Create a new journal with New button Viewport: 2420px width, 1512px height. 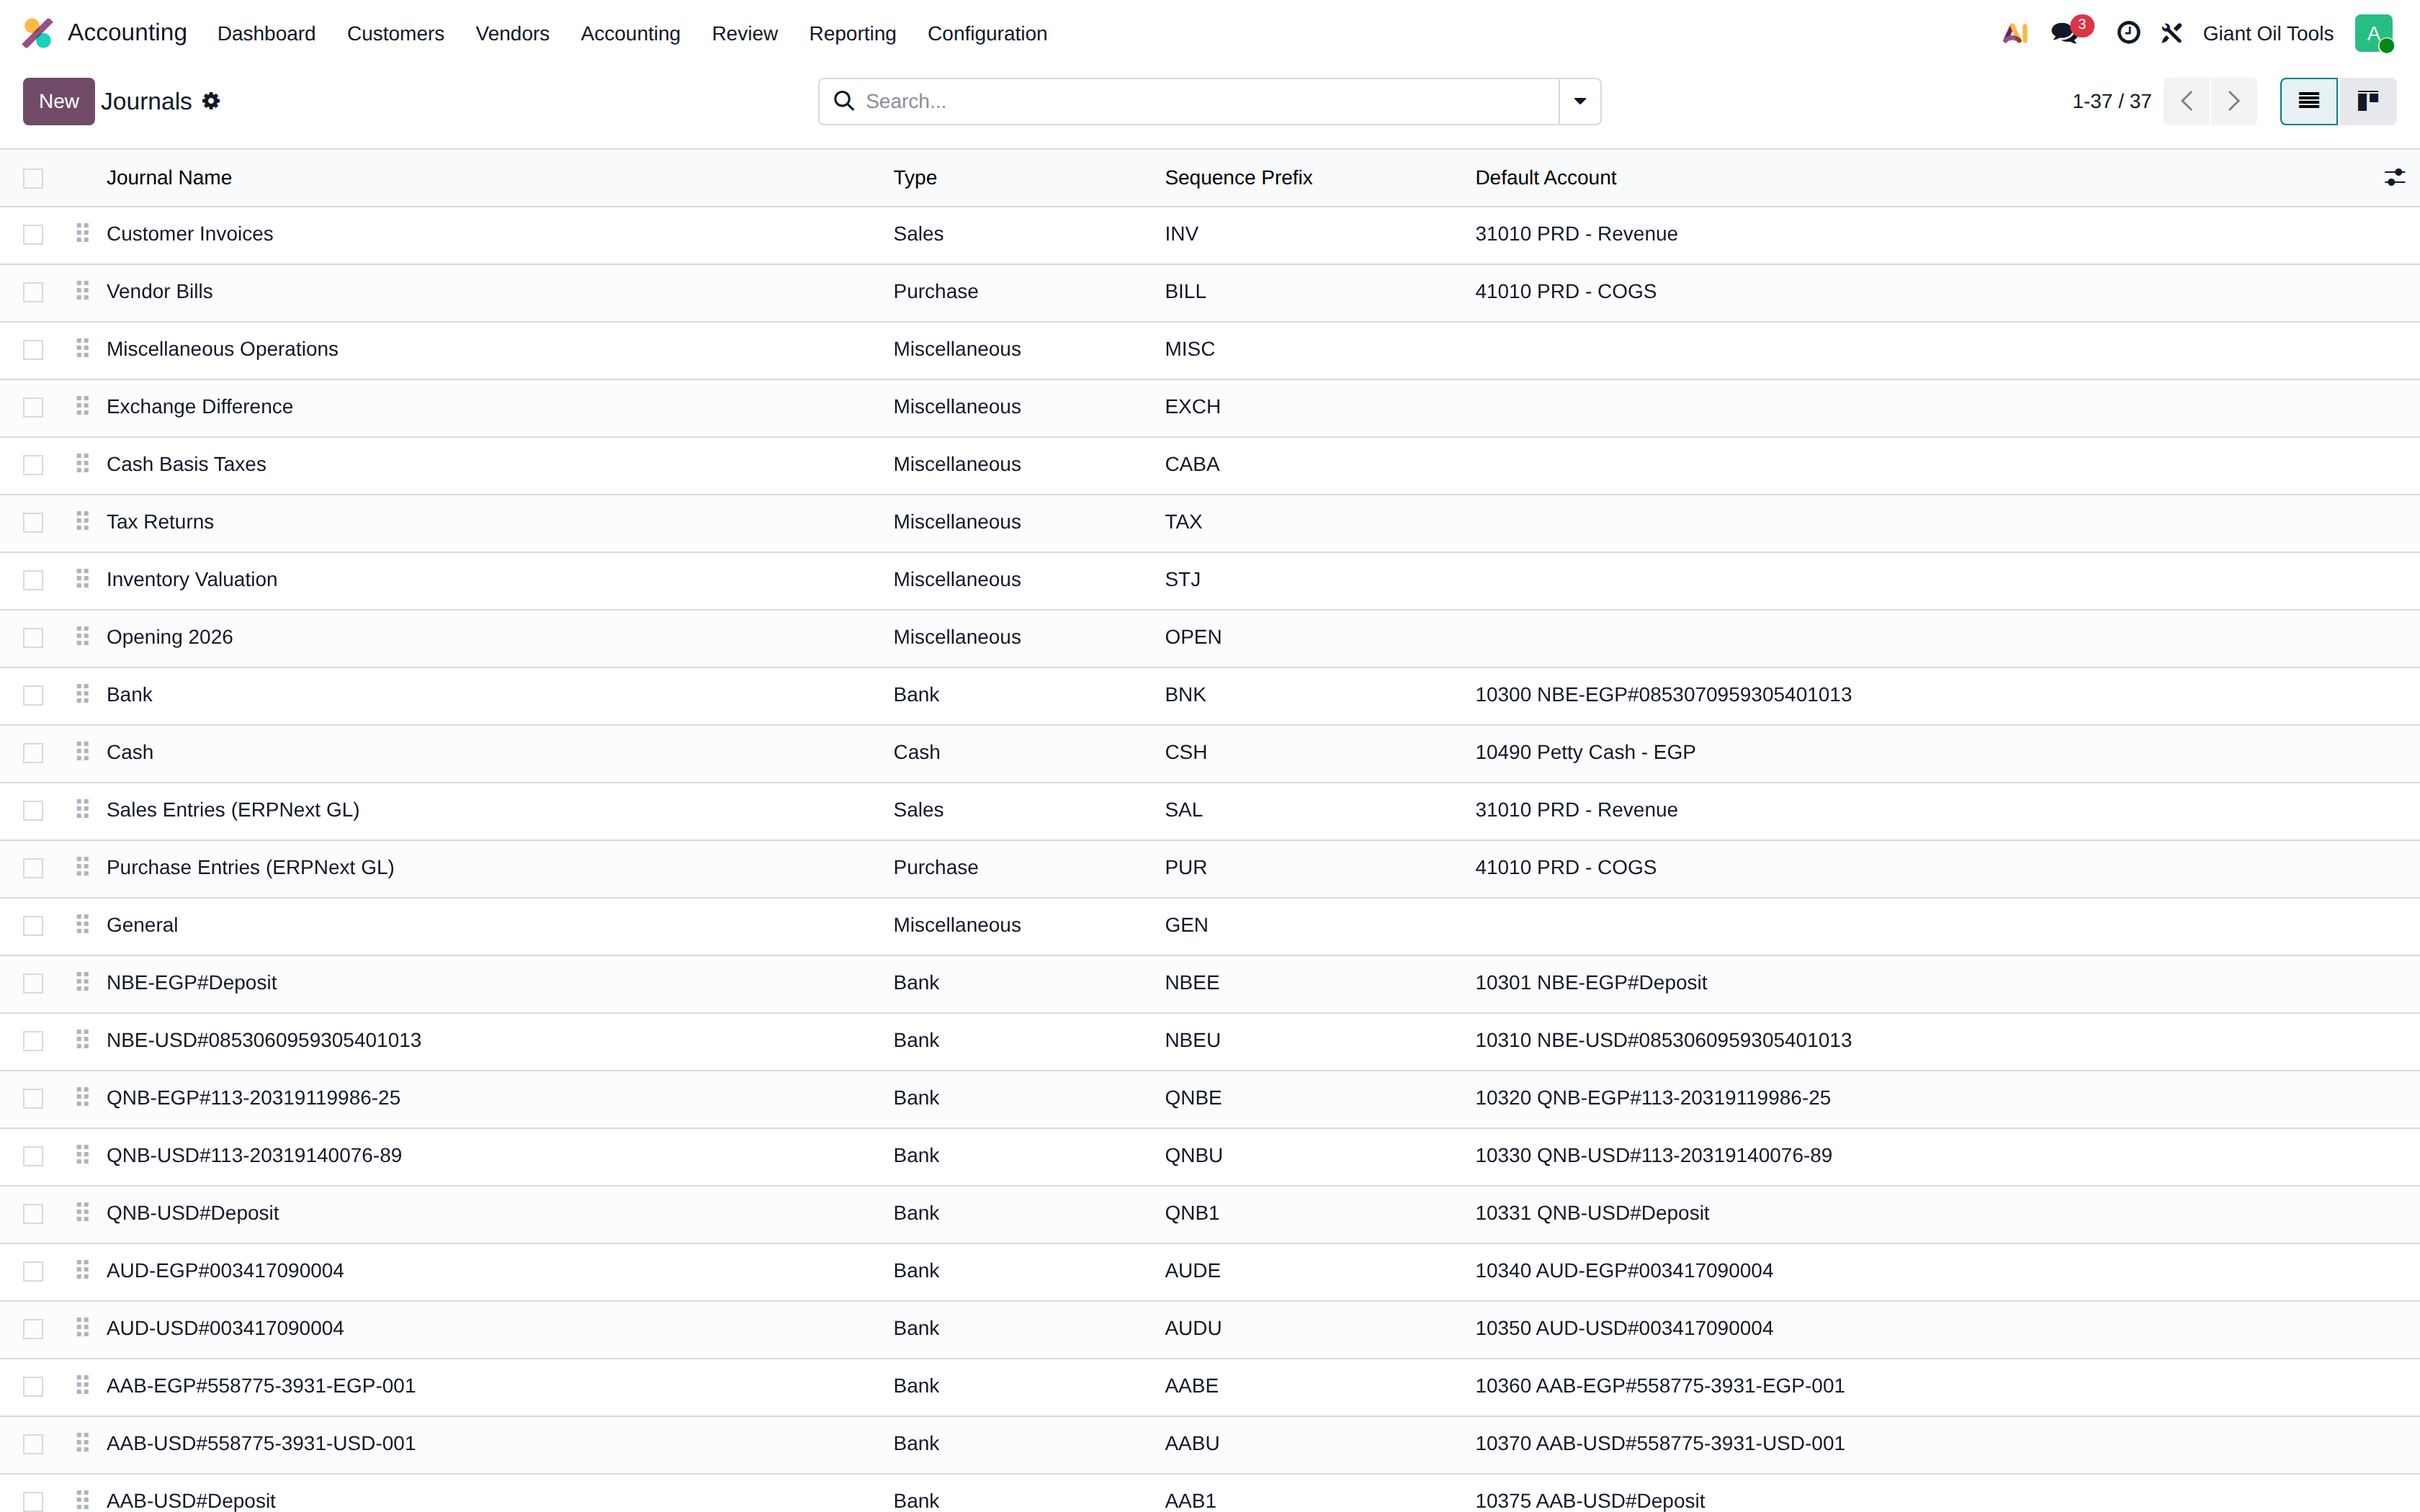tap(59, 101)
